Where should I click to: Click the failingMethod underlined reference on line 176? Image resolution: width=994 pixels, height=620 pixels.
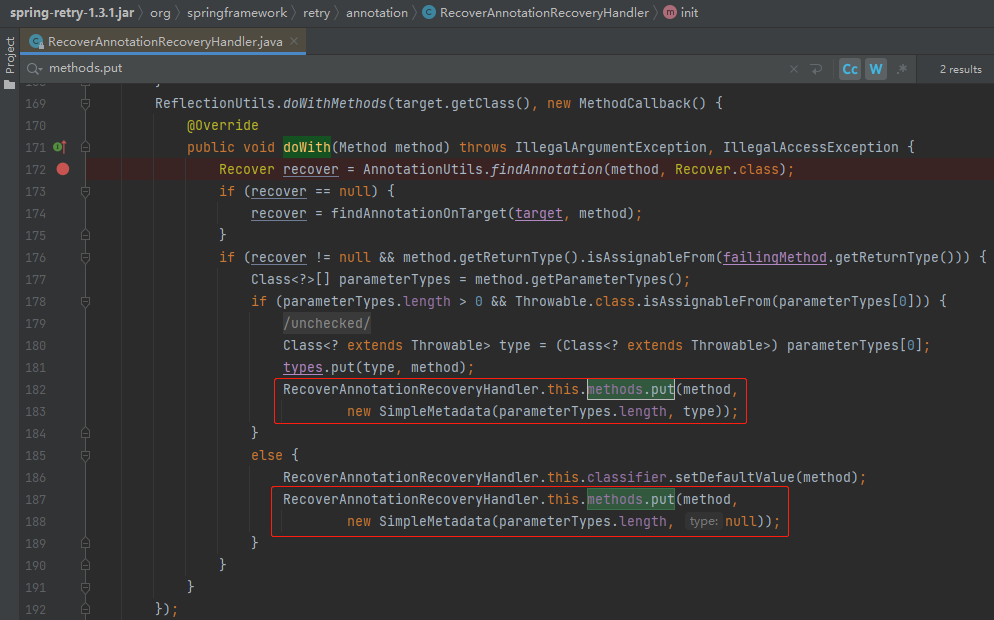(x=774, y=256)
